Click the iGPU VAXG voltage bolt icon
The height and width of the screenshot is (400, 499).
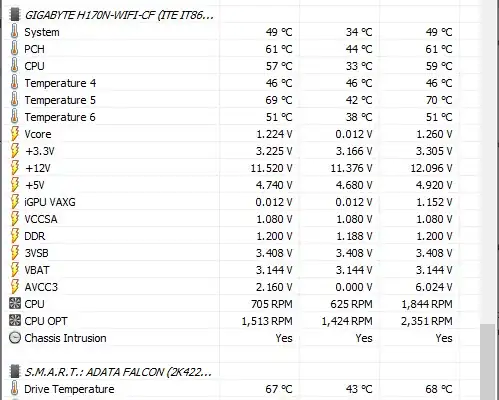[x=14, y=202]
